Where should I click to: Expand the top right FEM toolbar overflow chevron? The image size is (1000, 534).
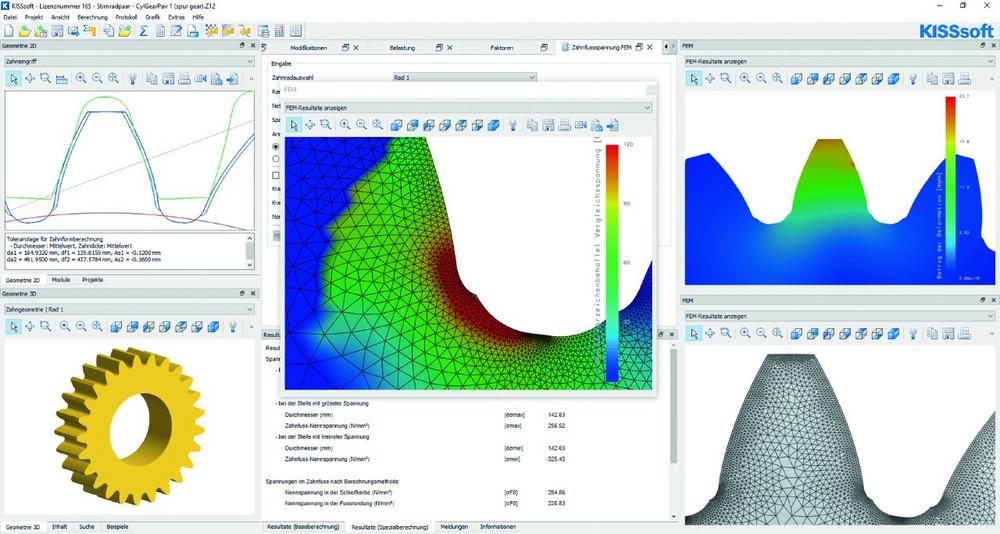[x=990, y=78]
